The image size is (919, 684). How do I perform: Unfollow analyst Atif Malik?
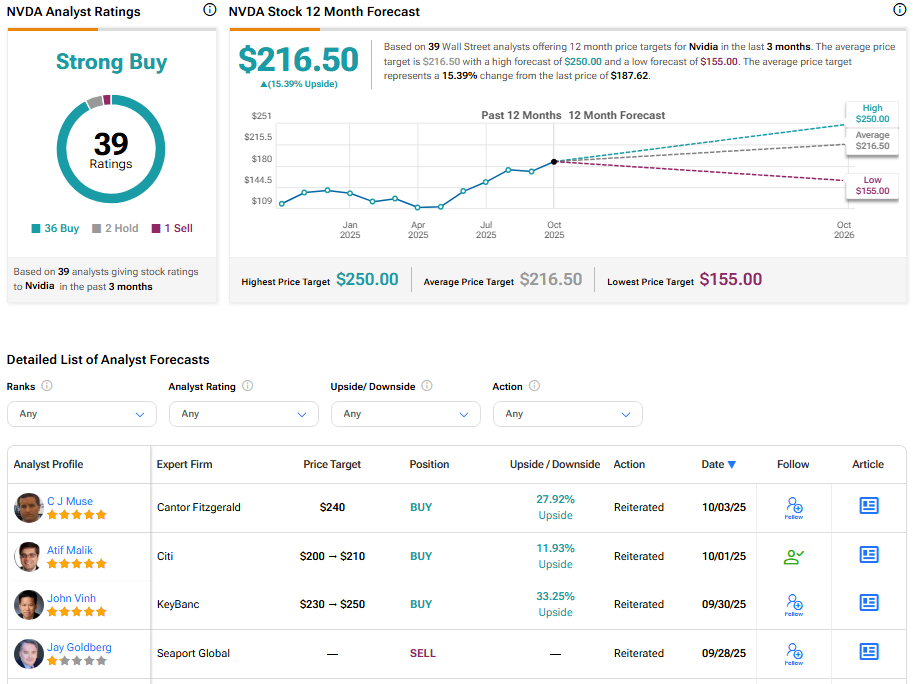[793, 556]
